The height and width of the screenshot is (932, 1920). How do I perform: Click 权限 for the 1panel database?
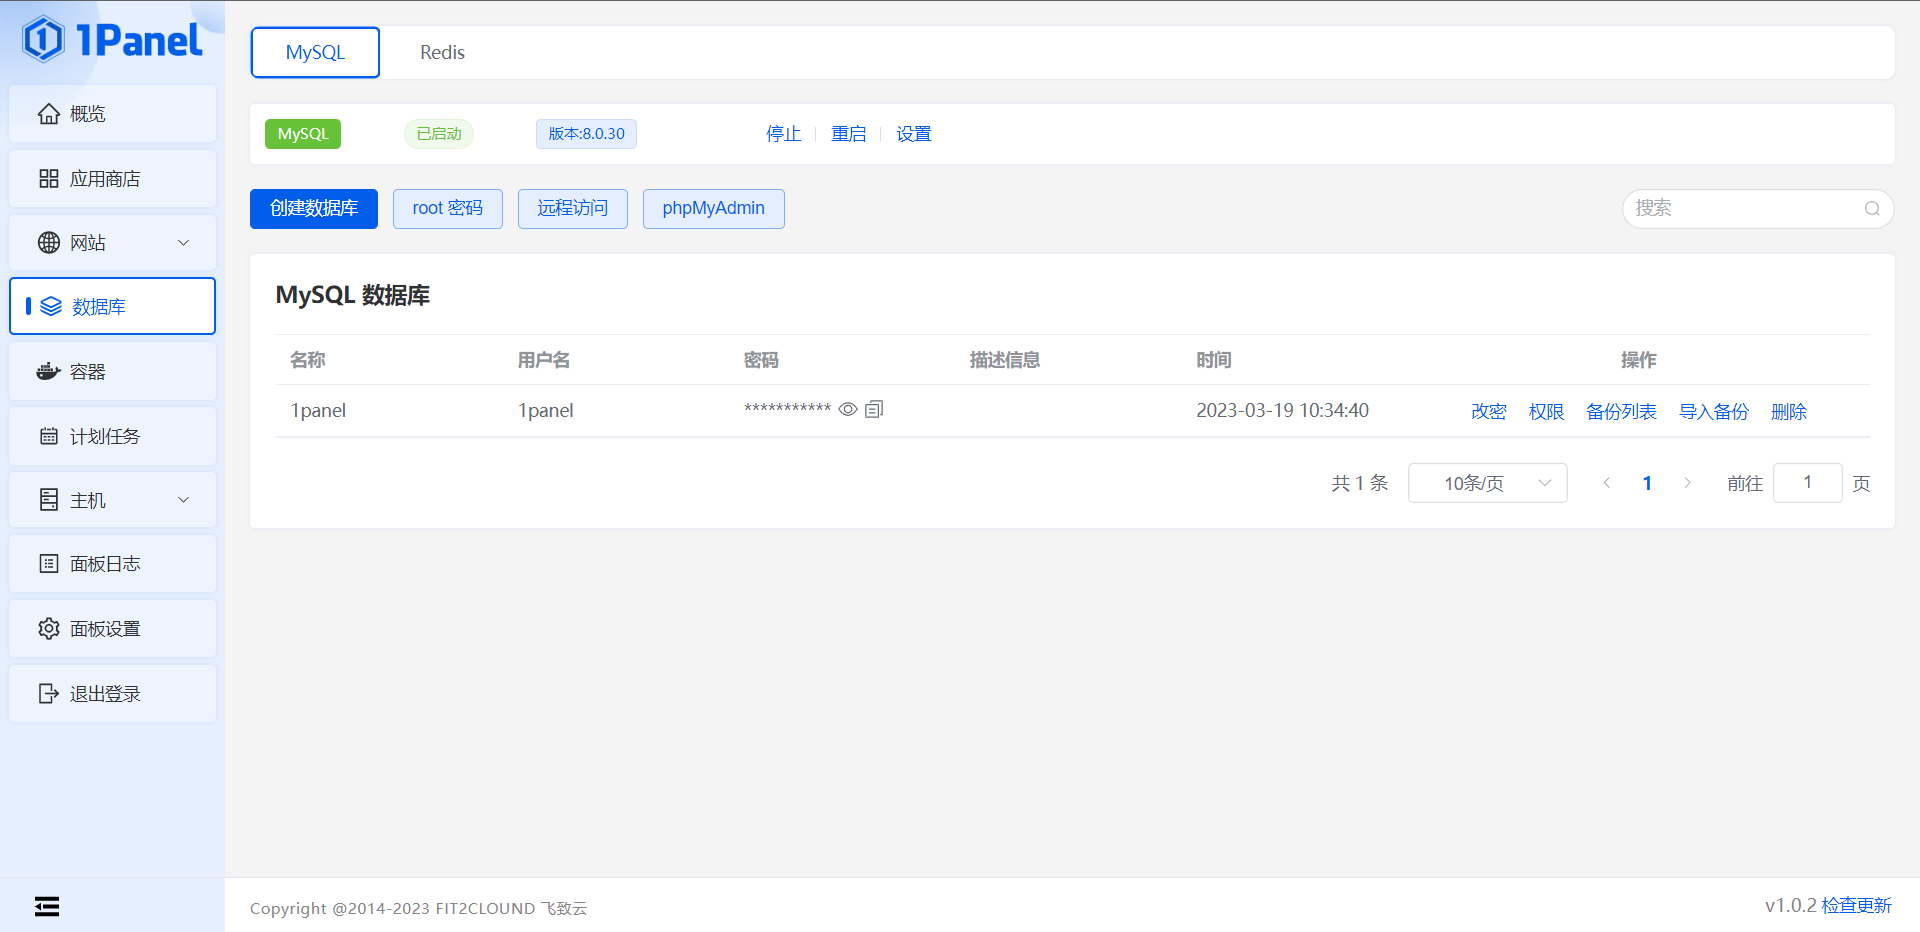tap(1546, 412)
